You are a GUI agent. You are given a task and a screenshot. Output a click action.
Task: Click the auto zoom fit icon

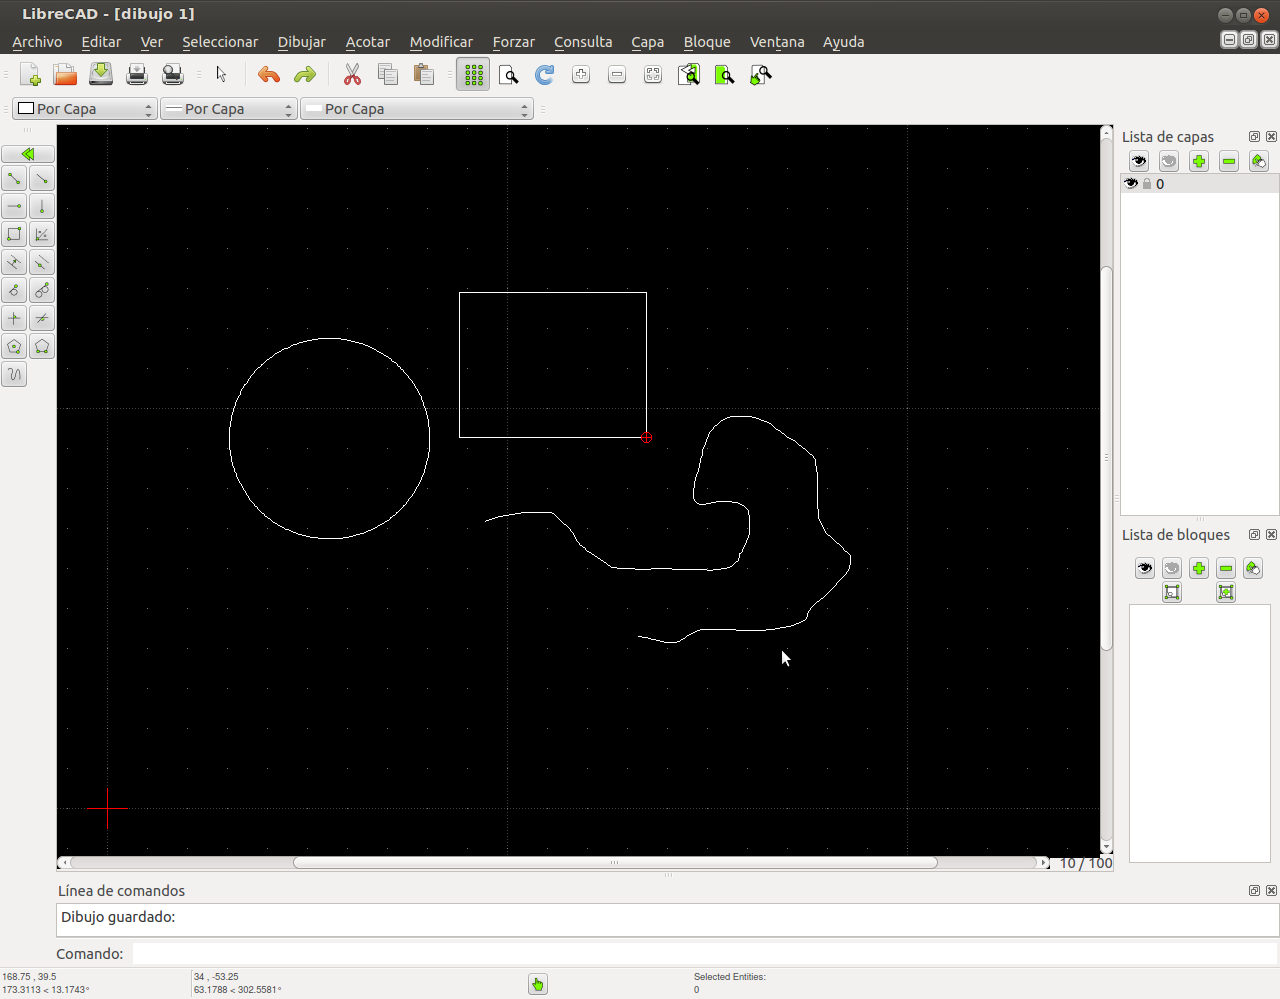click(x=653, y=75)
